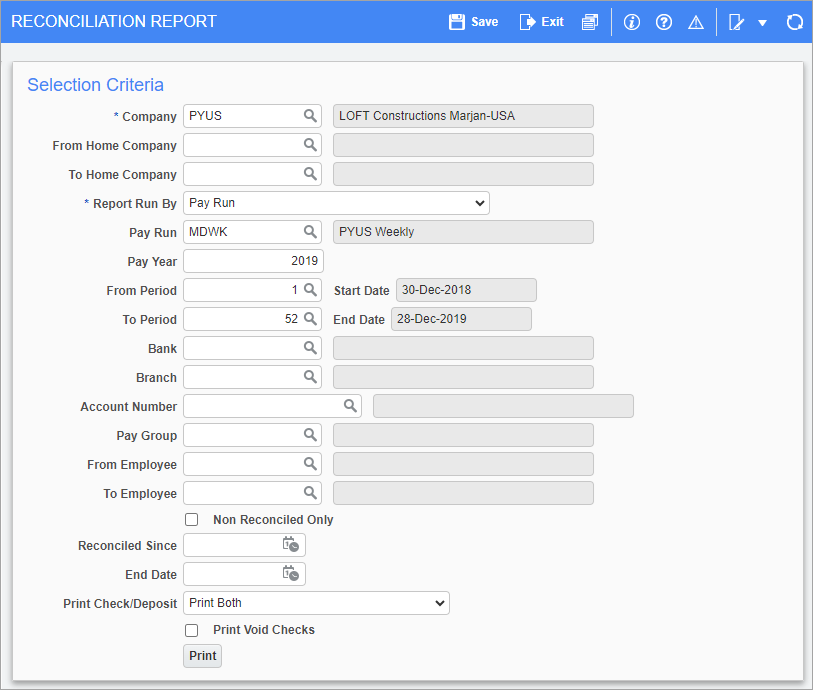813x690 pixels.
Task: Click the refresh icon in header
Action: click(794, 22)
